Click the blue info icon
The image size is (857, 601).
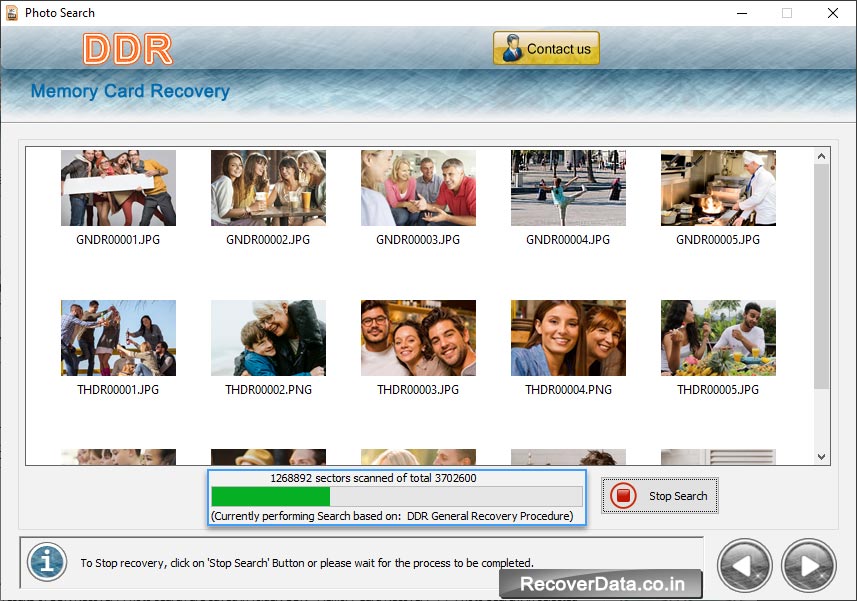pos(46,561)
